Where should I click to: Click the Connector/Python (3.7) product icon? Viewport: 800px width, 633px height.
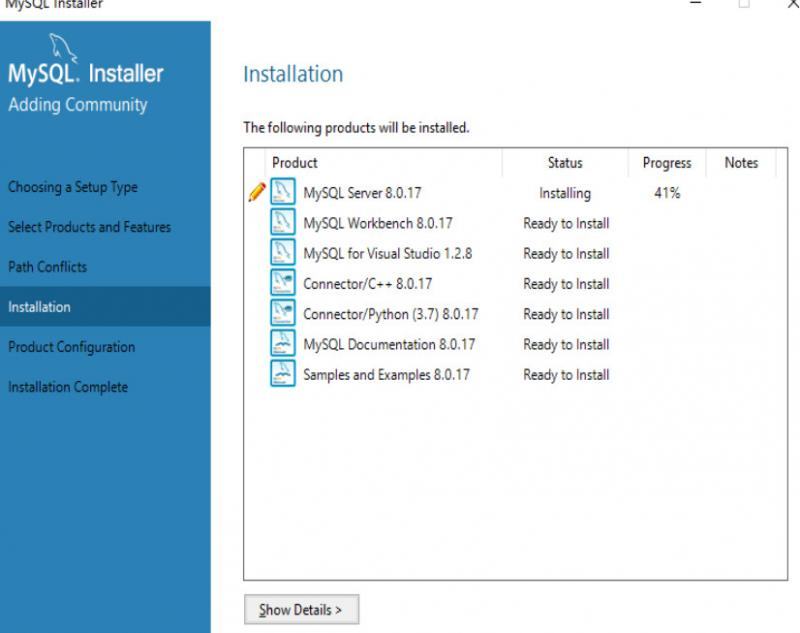pos(283,313)
